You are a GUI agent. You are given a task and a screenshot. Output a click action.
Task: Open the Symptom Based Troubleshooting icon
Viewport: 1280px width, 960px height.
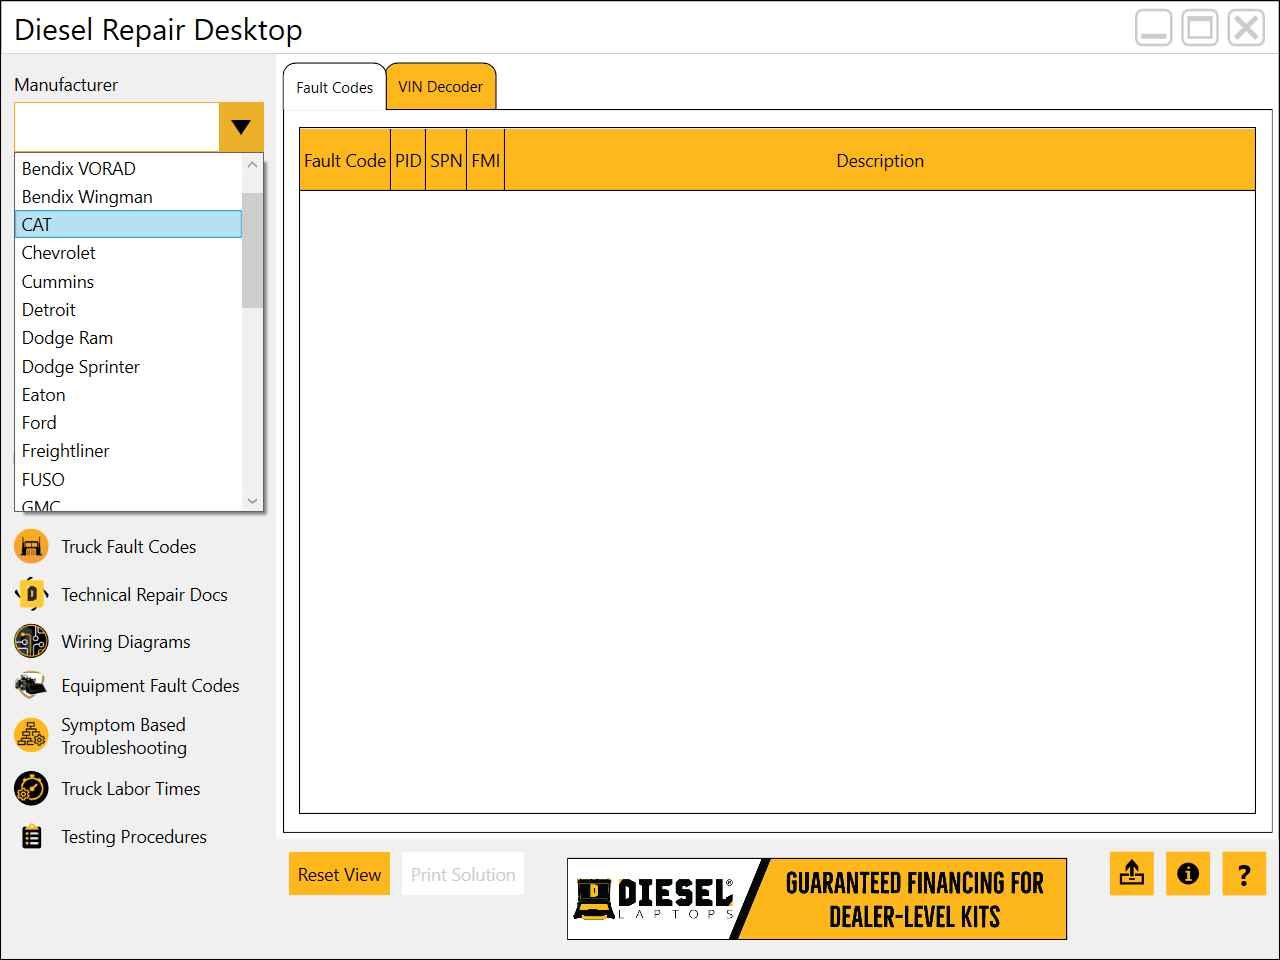(32, 736)
